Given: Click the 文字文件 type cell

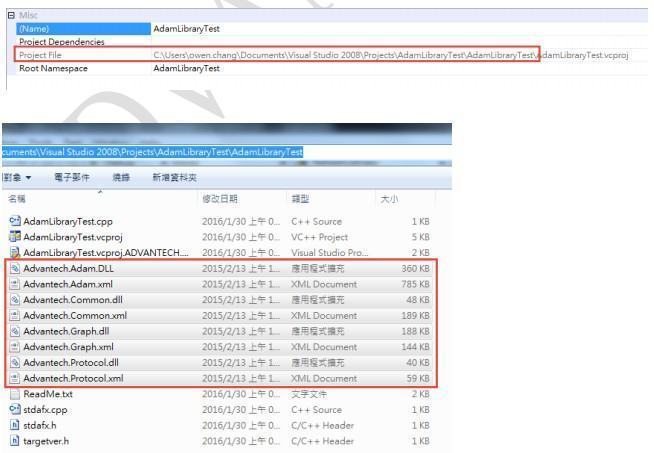Looking at the screenshot, I should tap(309, 394).
